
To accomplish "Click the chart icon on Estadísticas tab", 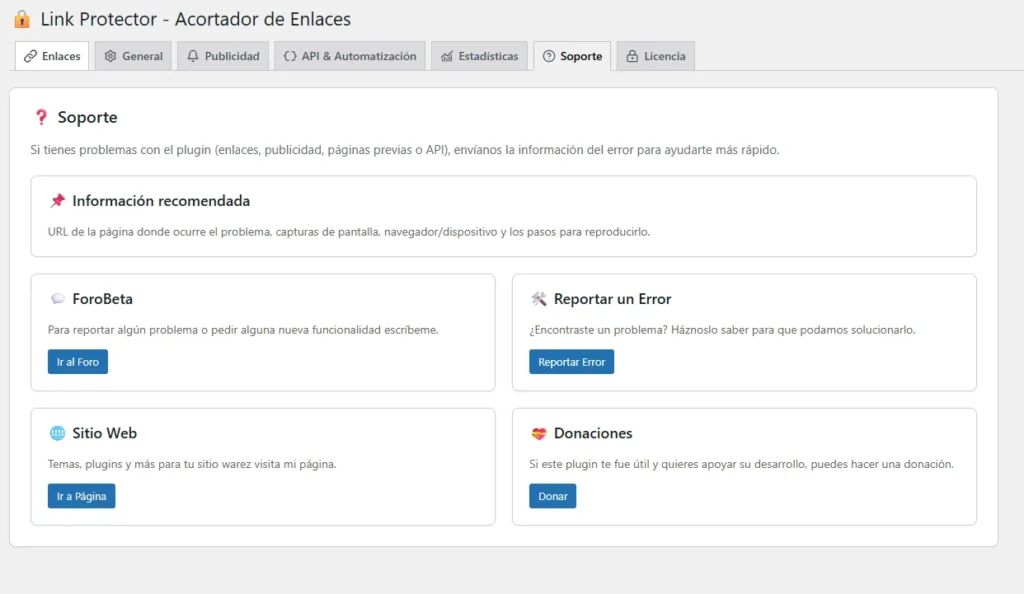I will click(447, 56).
